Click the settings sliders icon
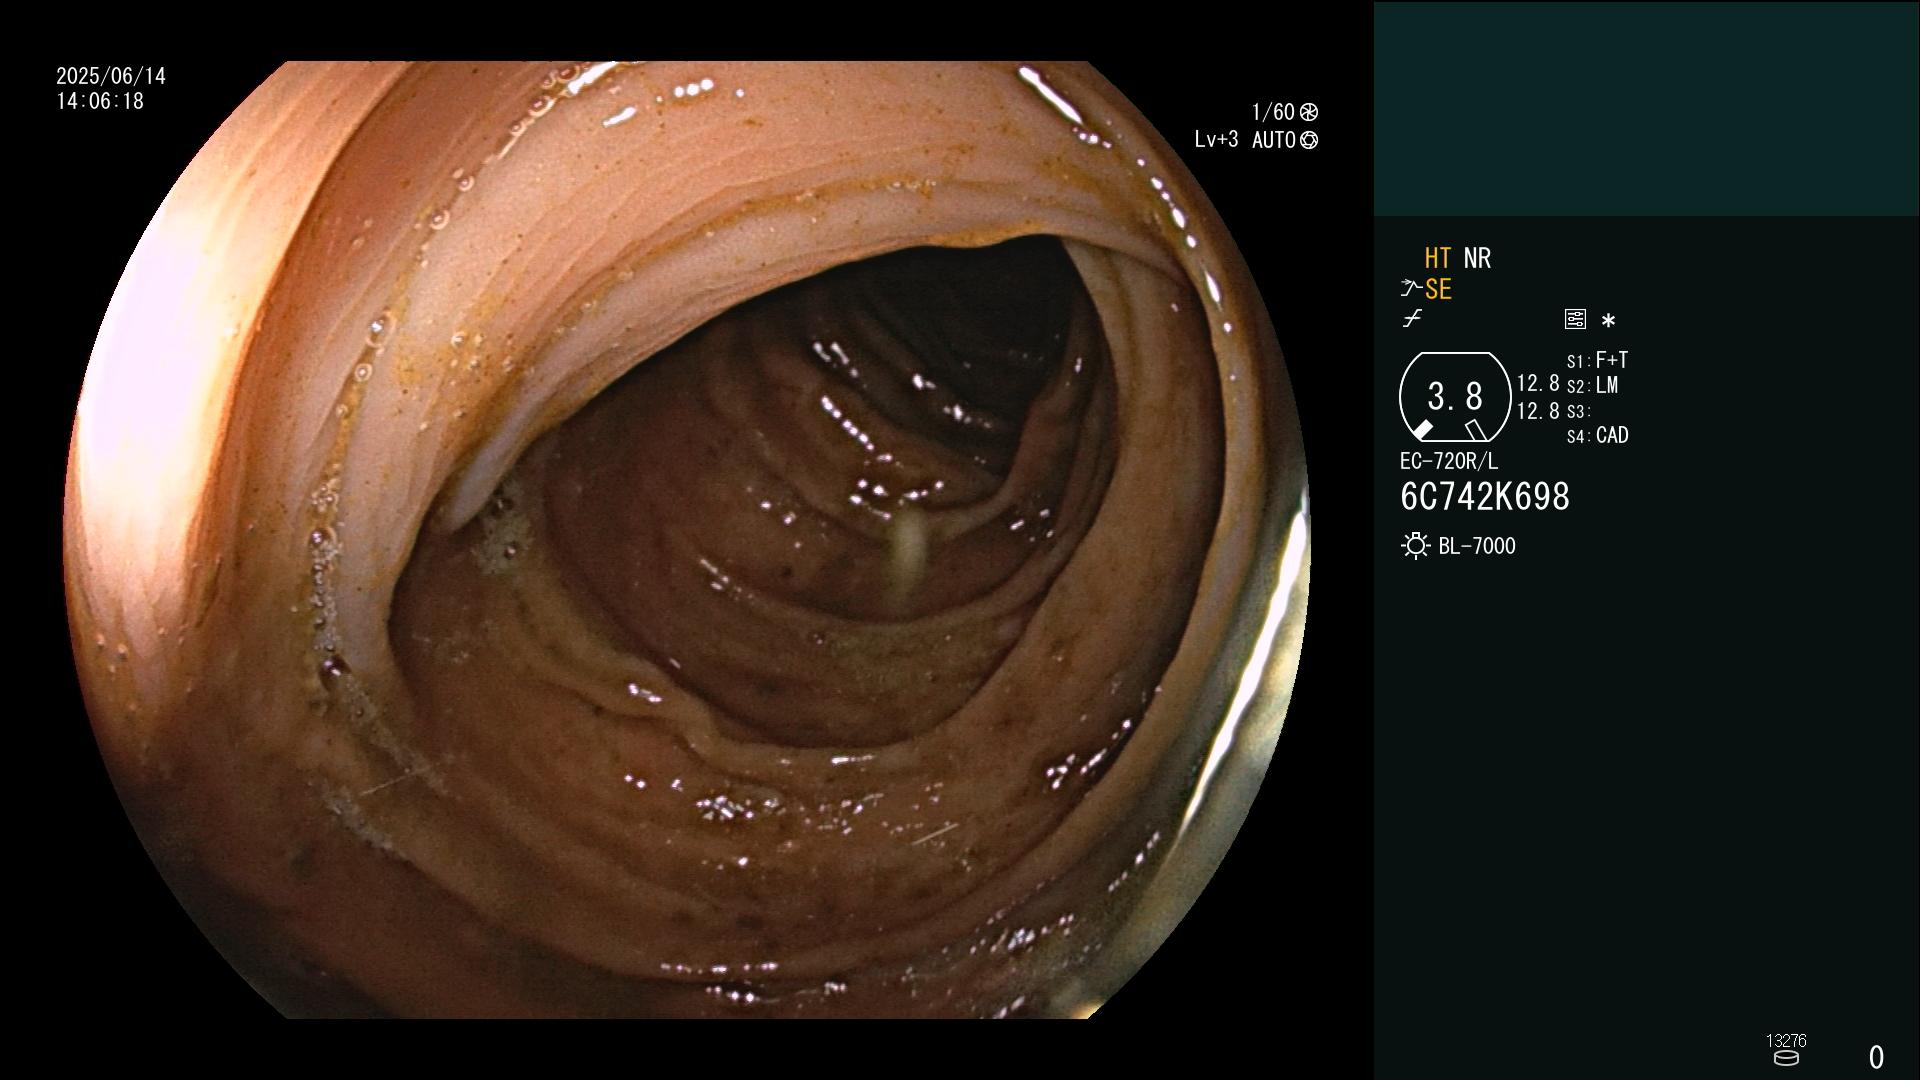The height and width of the screenshot is (1080, 1920). [x=1575, y=319]
